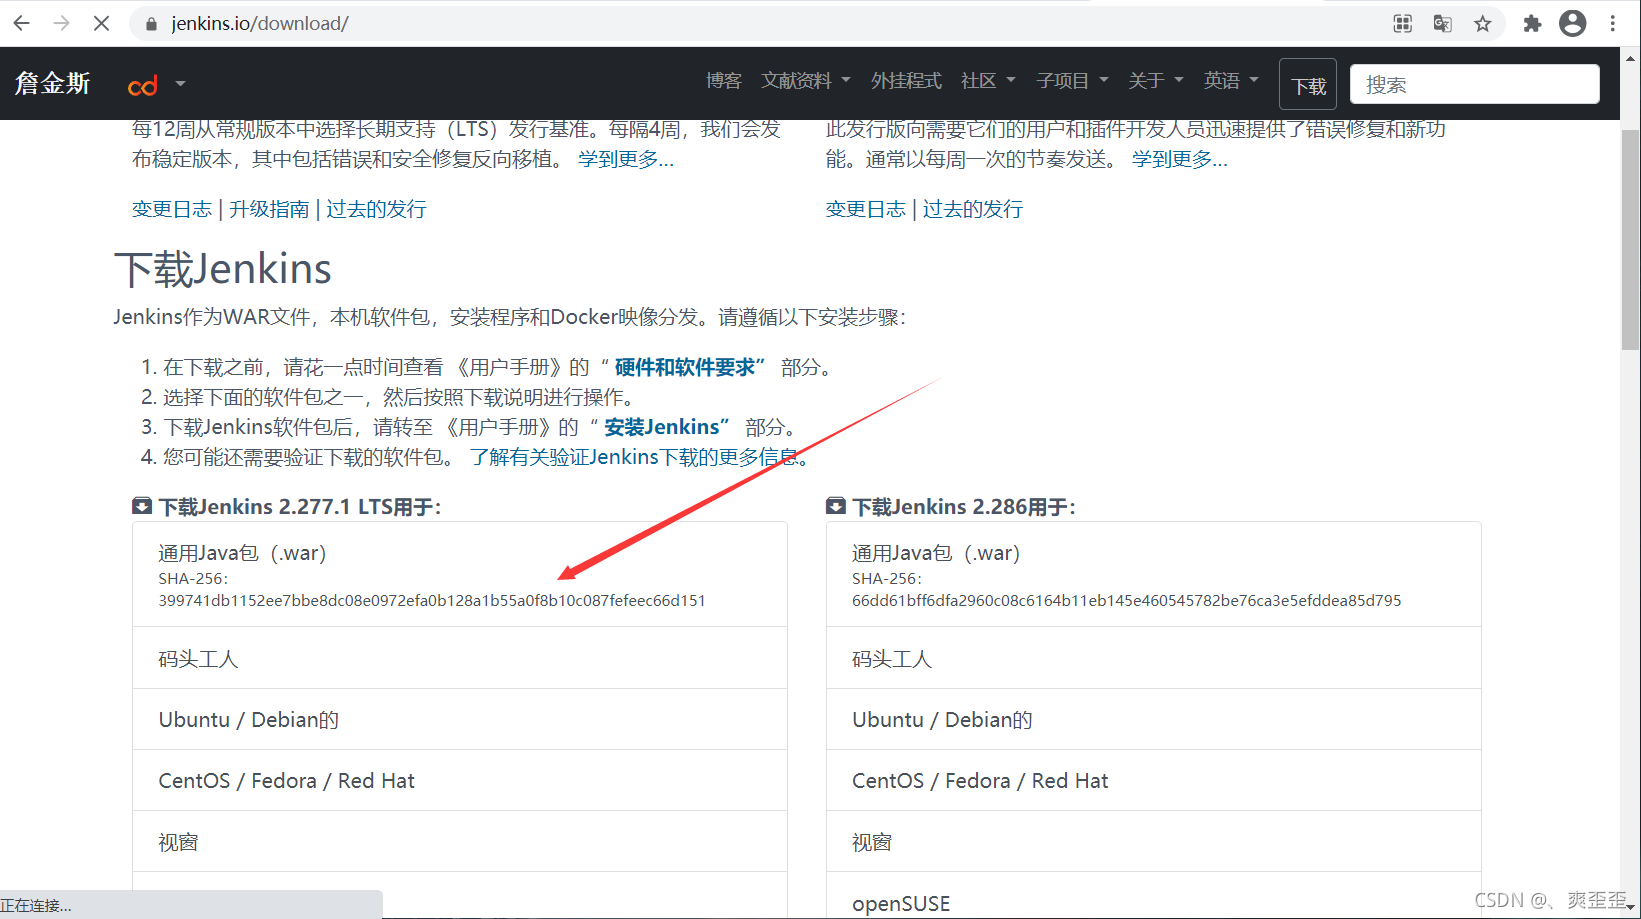
Task: Open the LTS 学到更多 link
Action: [x=626, y=159]
